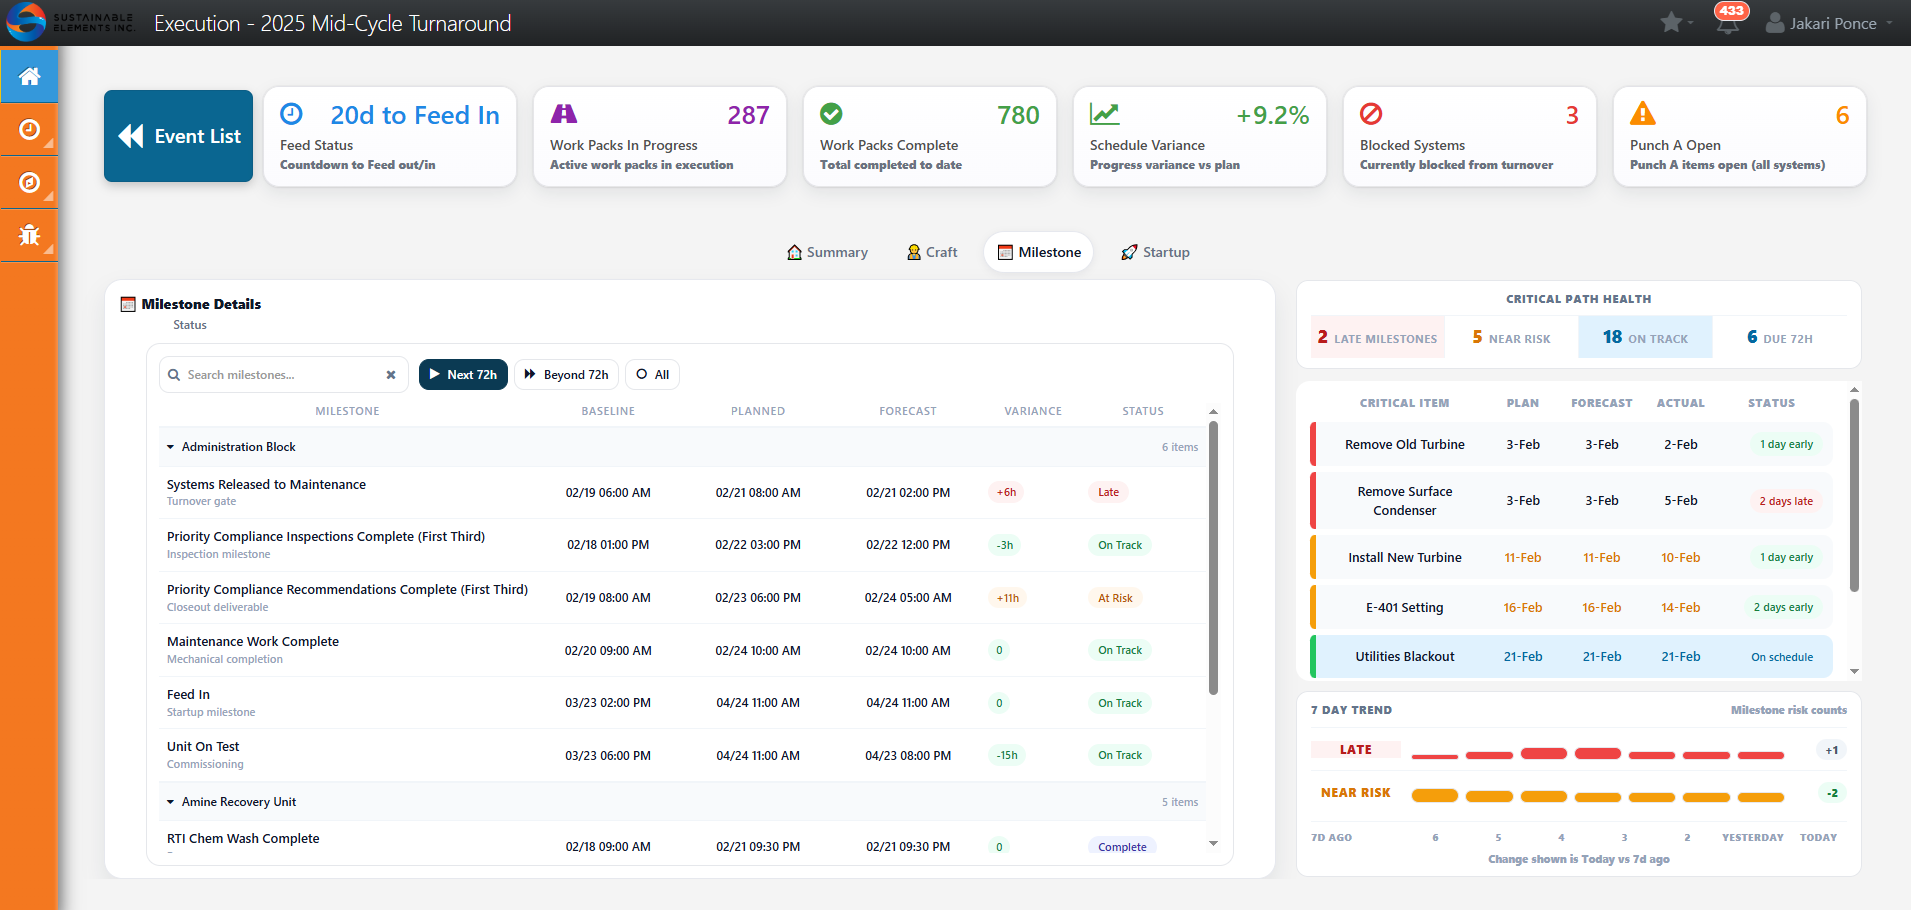Switch to the Craft tab
This screenshot has height=910, width=1911.
point(932,252)
